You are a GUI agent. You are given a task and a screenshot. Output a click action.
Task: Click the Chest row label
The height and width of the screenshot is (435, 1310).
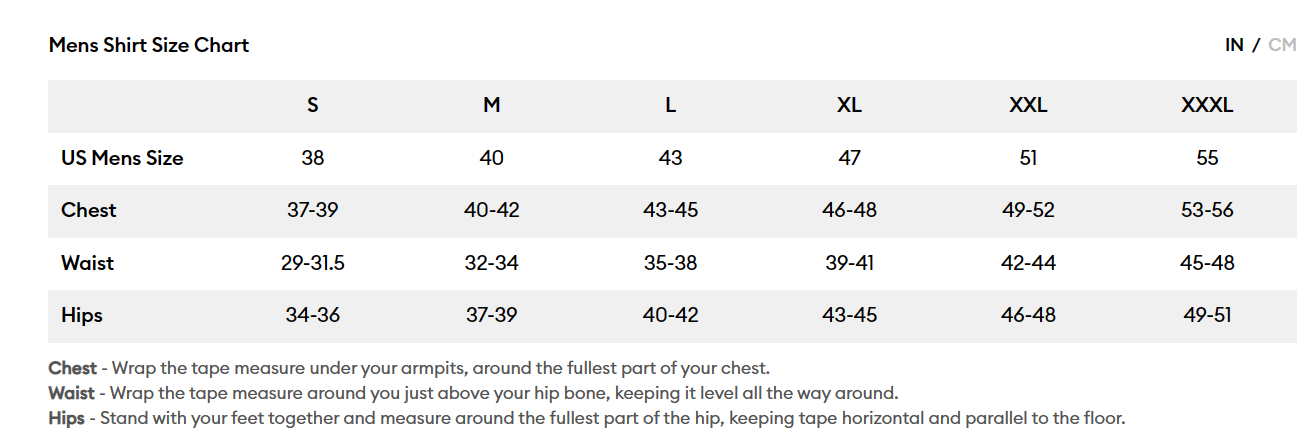pos(88,210)
